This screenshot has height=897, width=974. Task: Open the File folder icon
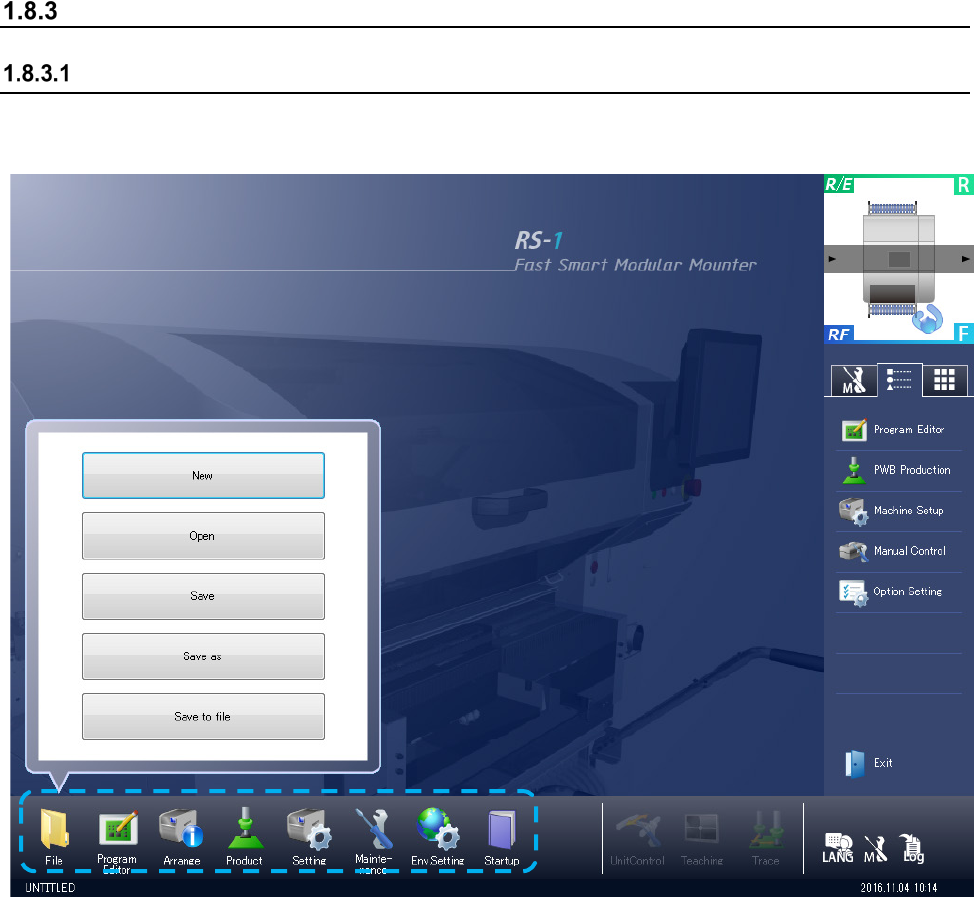tap(55, 829)
